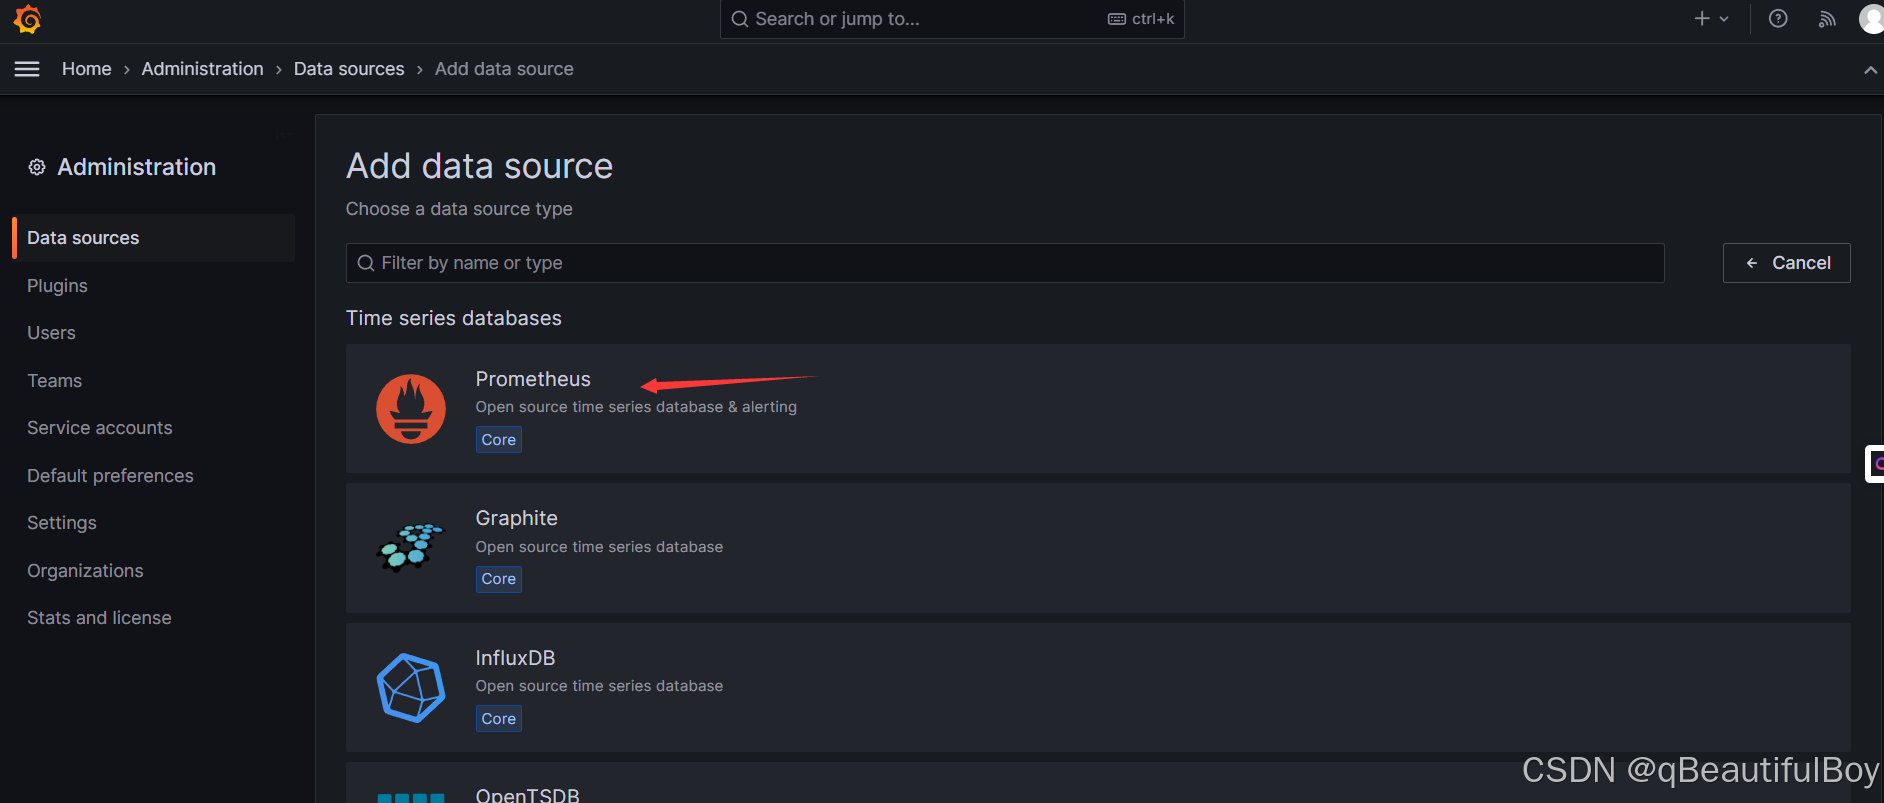Screen dimensions: 1884x803
Task: Click the Grafana logo icon
Action: pos(27,19)
